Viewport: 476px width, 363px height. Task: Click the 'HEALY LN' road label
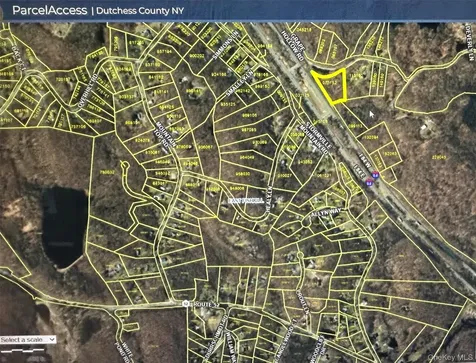point(268,200)
